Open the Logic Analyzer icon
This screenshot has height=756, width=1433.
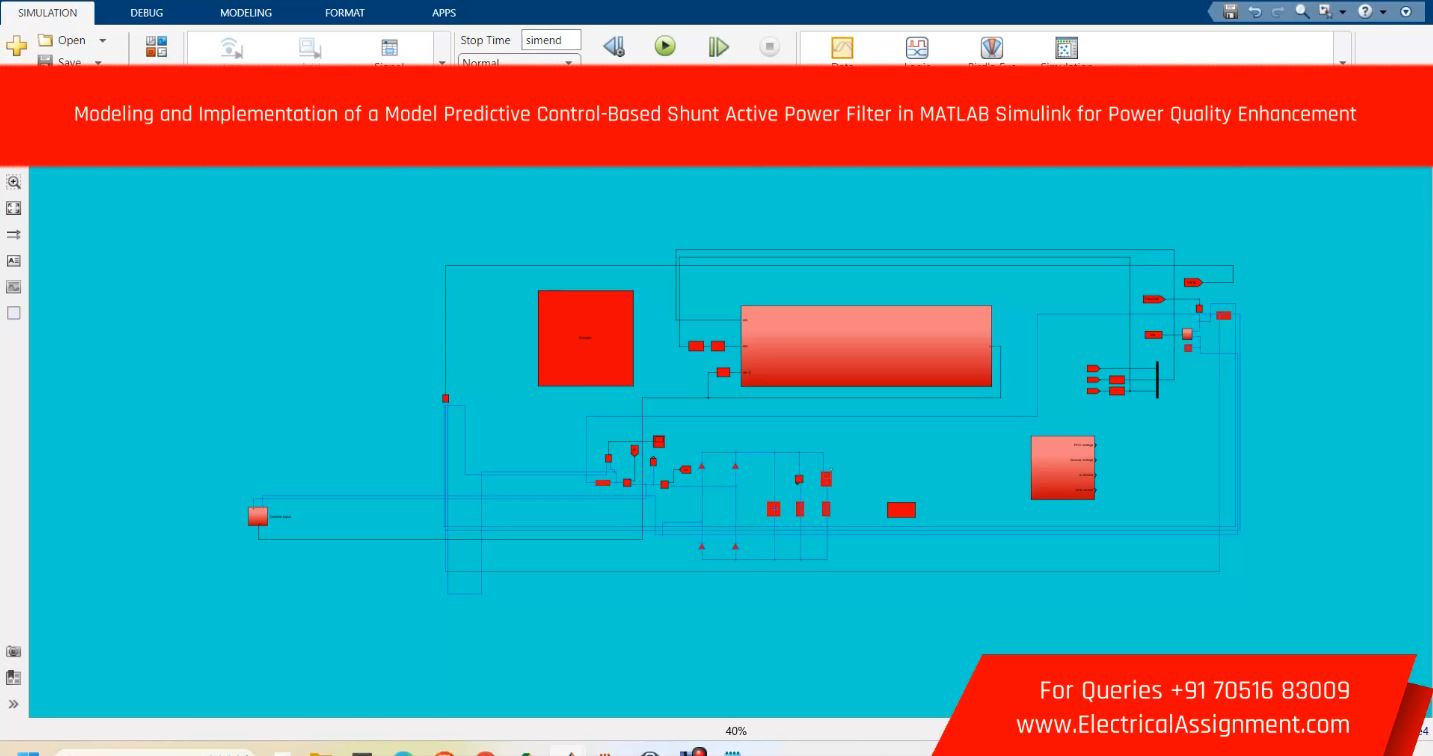(916, 48)
